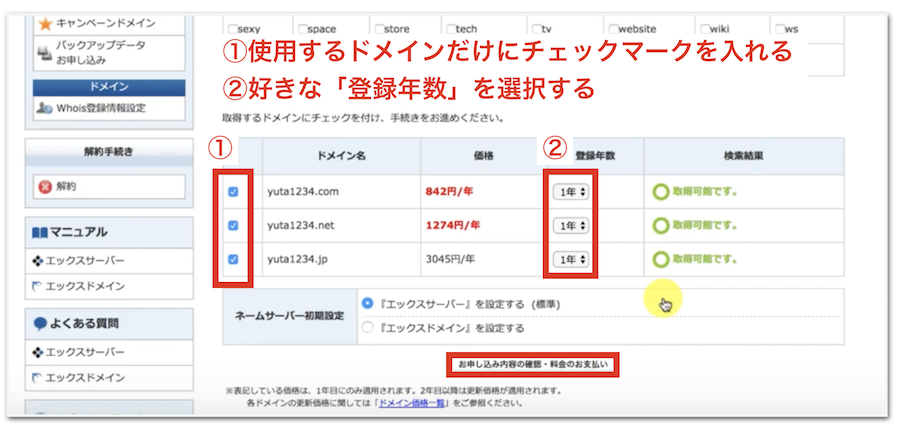The image size is (900, 429).
Task: Click エックスサーバー icon under マニュアル
Action: (38, 261)
